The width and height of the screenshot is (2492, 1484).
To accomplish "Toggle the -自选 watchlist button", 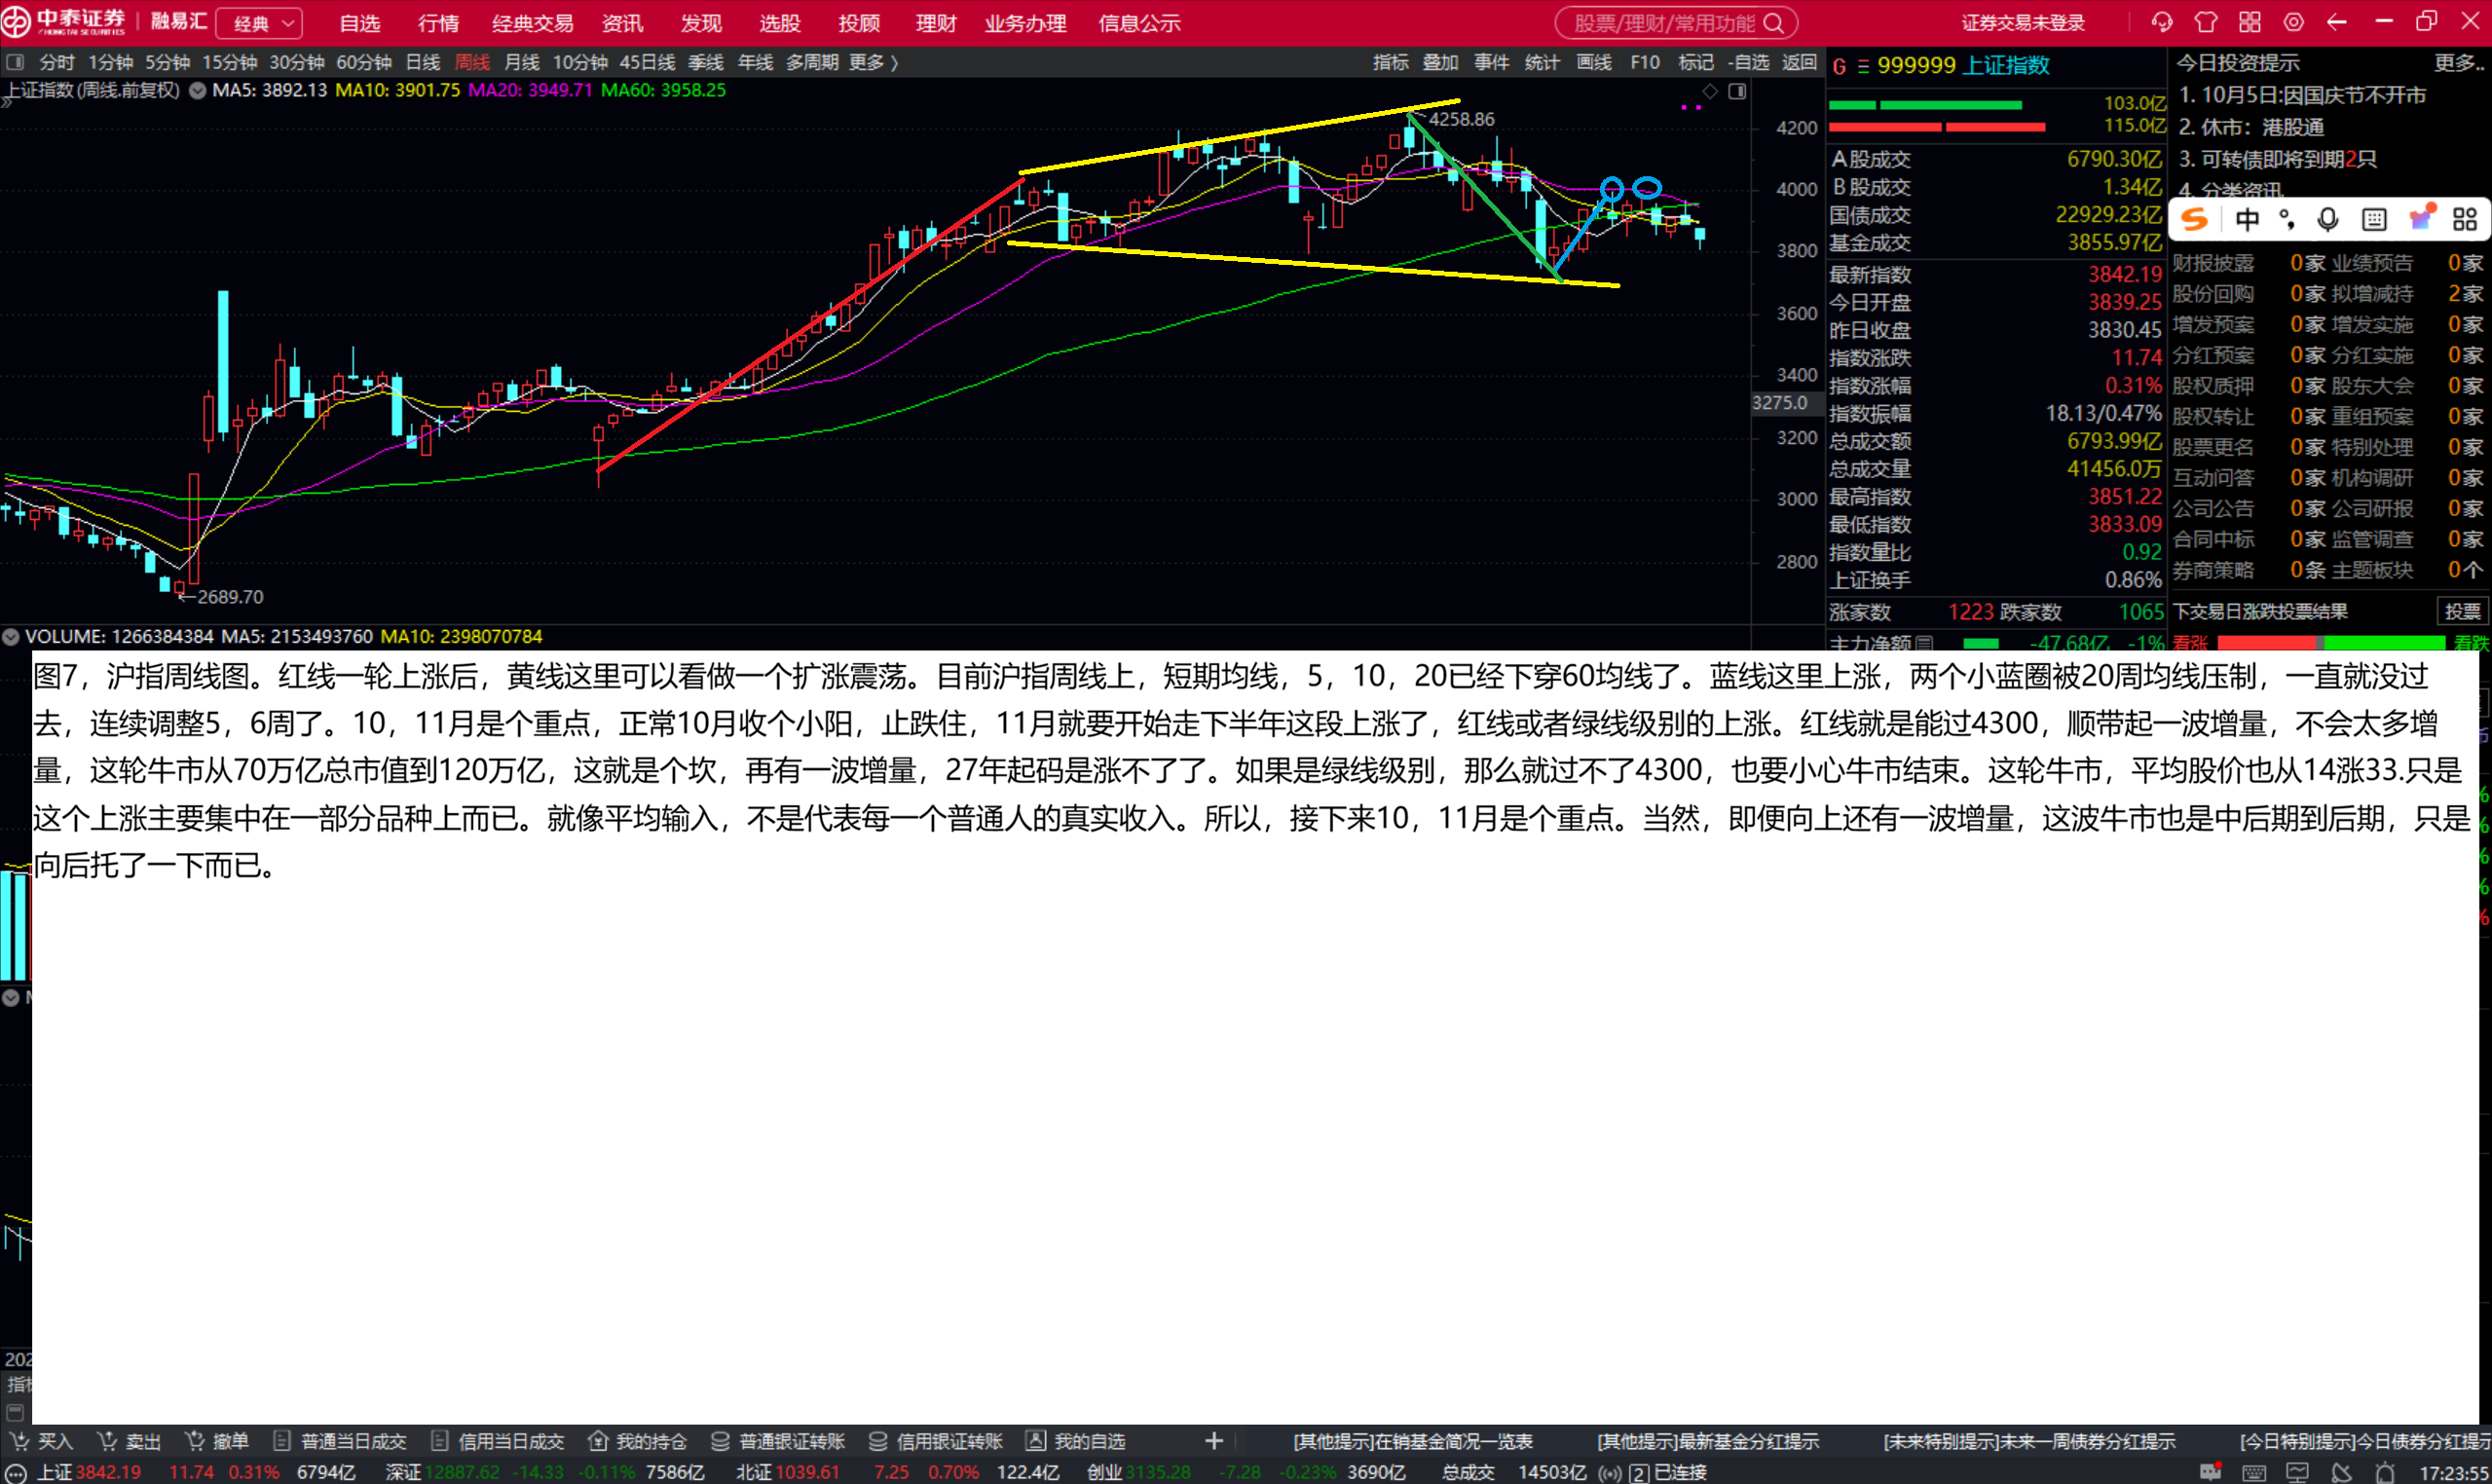I will coord(1748,62).
